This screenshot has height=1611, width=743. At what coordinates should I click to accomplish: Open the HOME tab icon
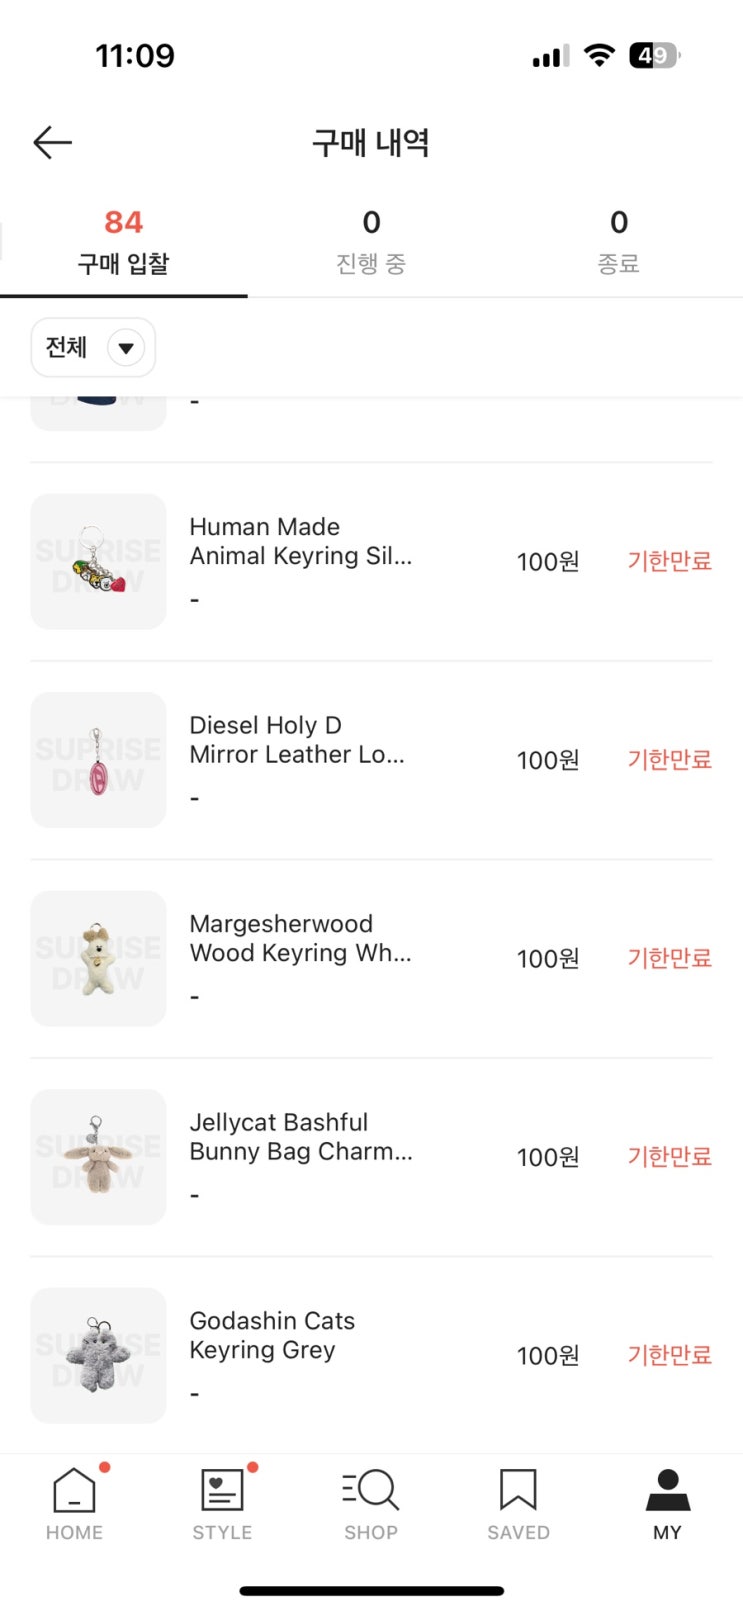click(x=74, y=1491)
